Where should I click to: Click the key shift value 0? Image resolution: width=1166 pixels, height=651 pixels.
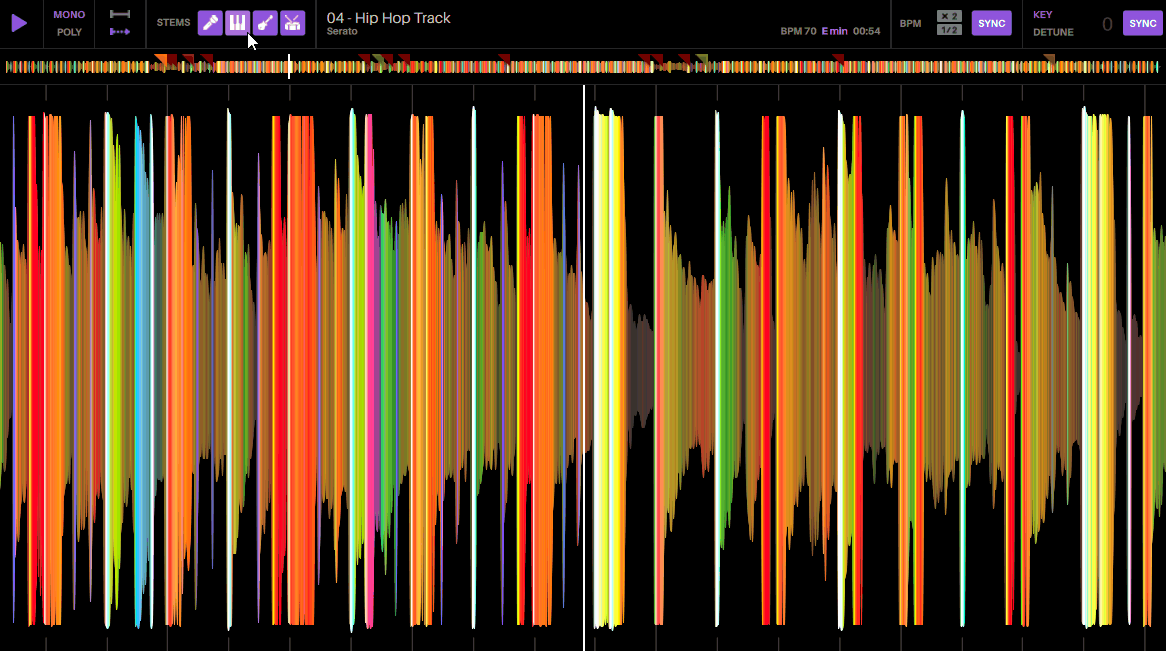click(x=1107, y=24)
